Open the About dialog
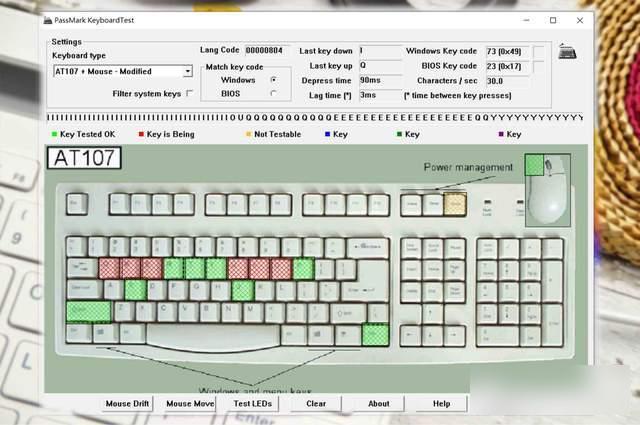 click(379, 403)
